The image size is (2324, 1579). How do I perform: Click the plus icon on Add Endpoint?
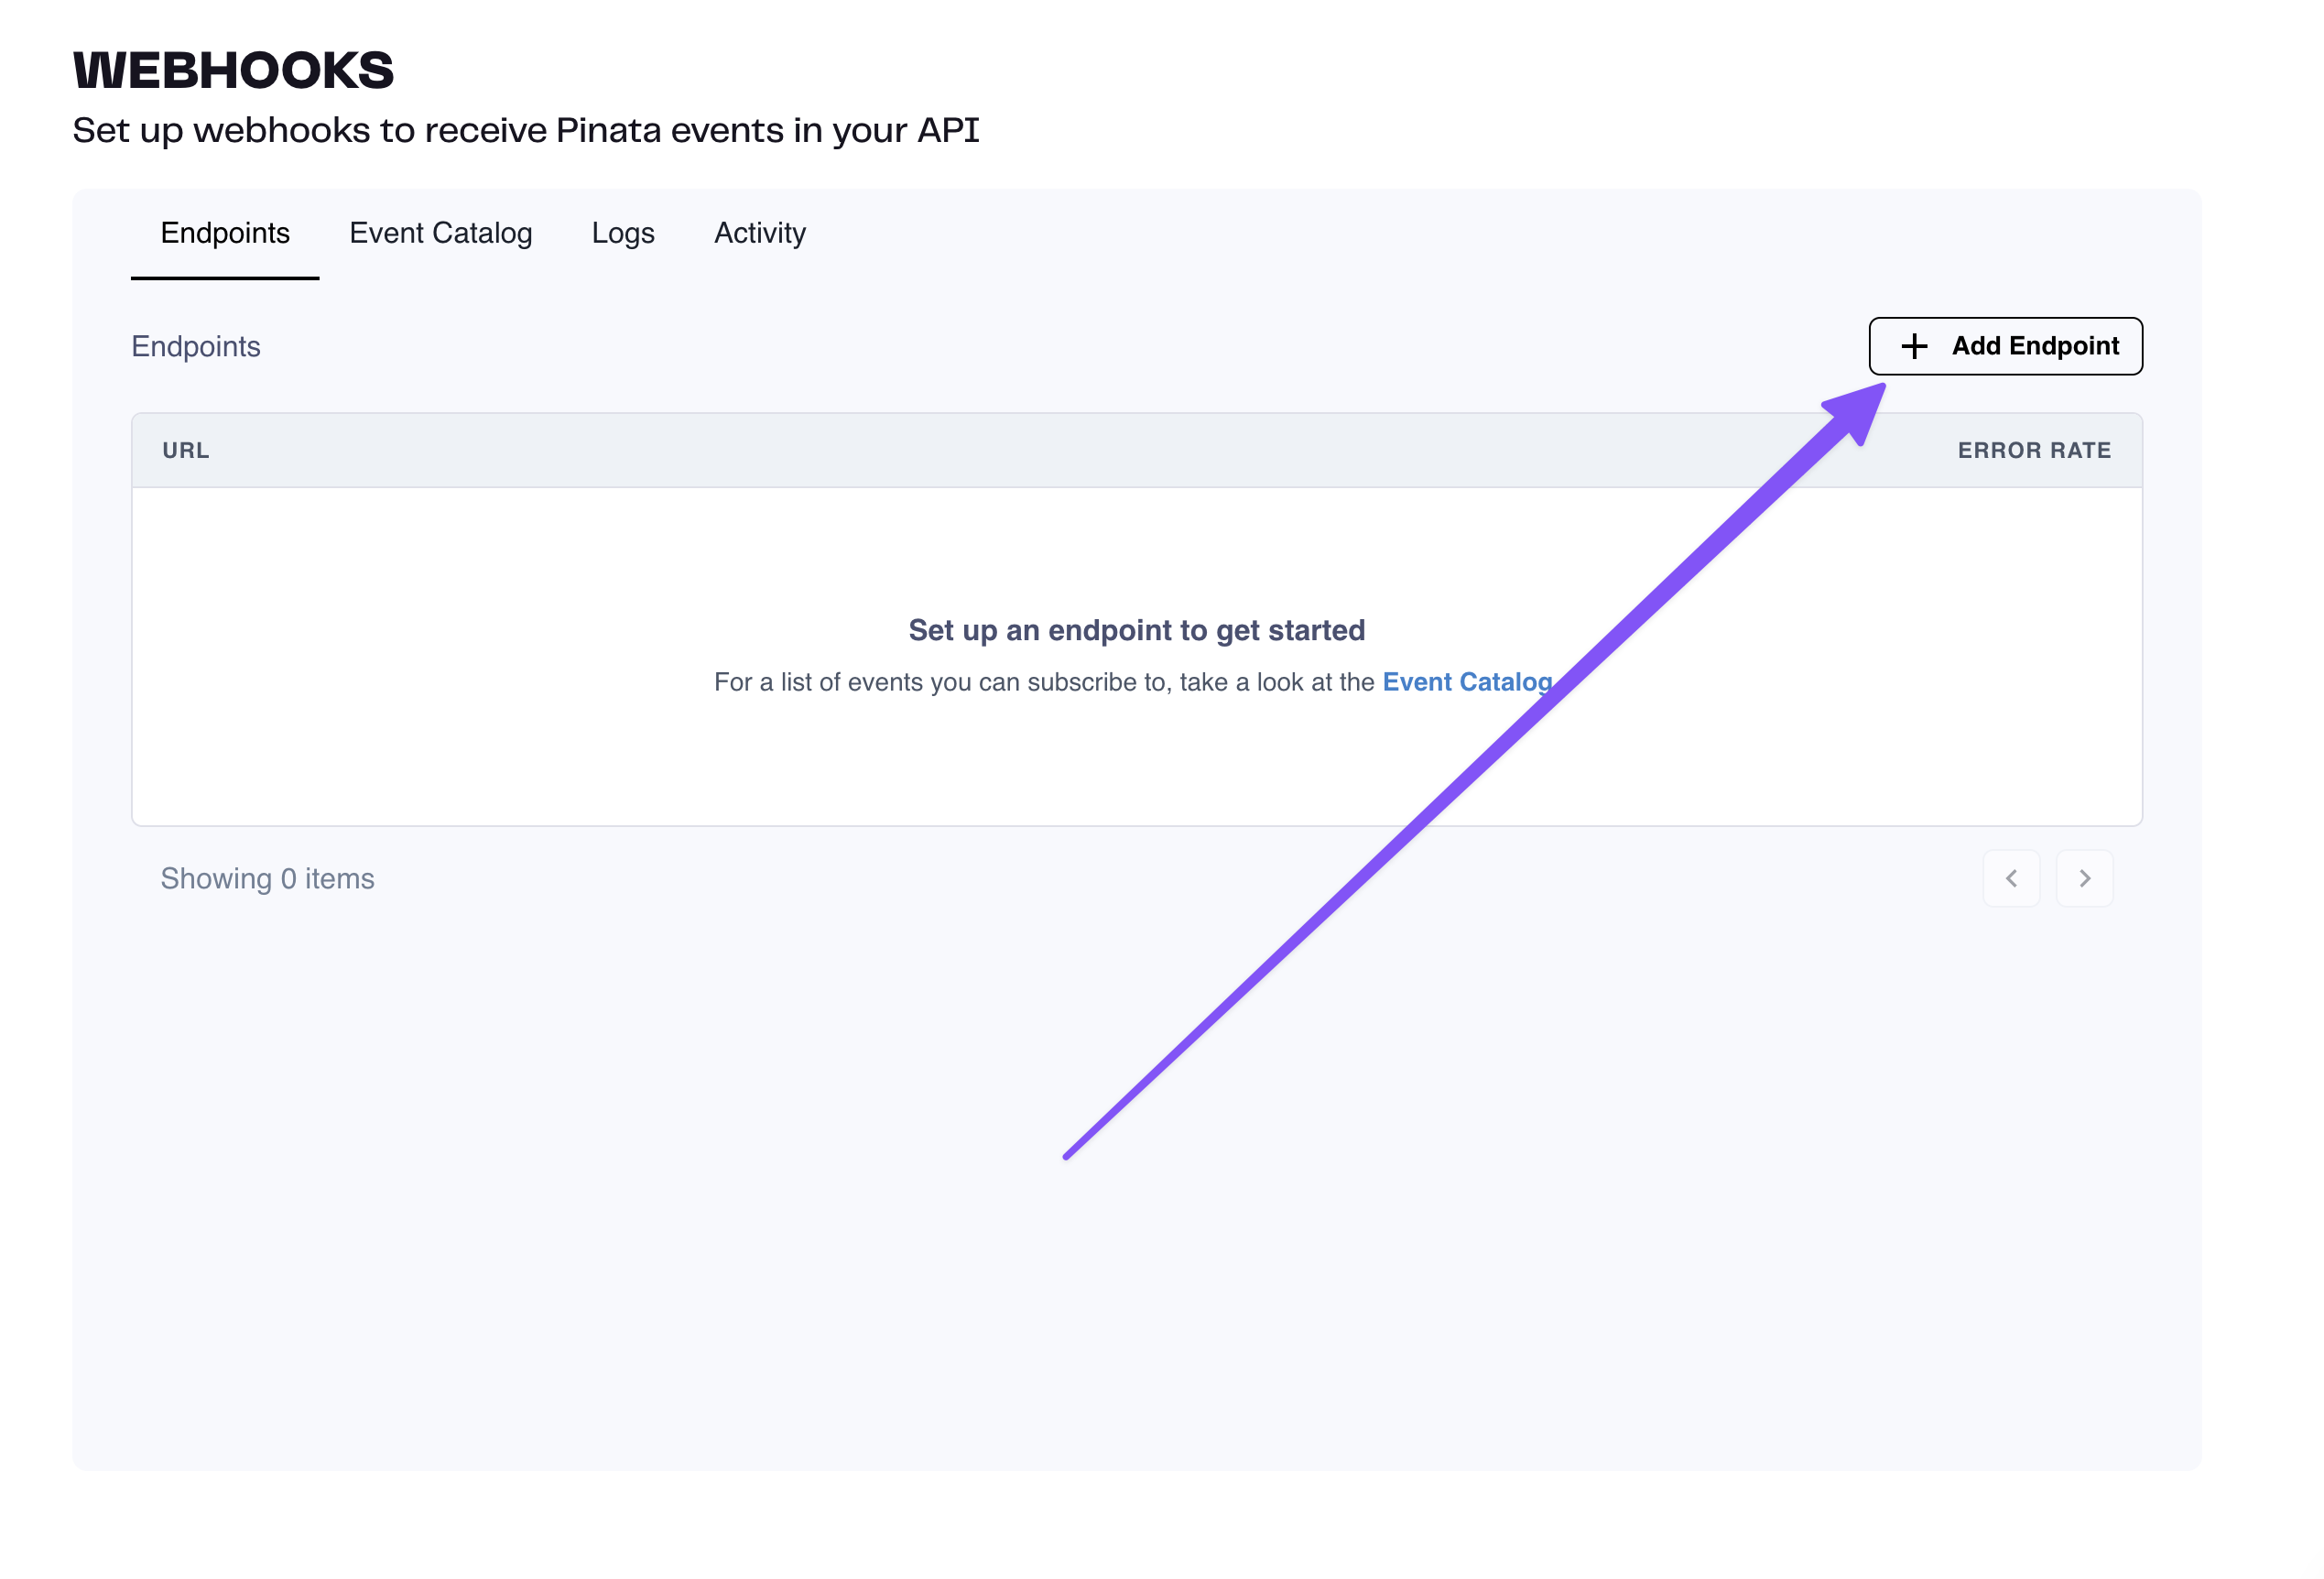[x=1914, y=346]
